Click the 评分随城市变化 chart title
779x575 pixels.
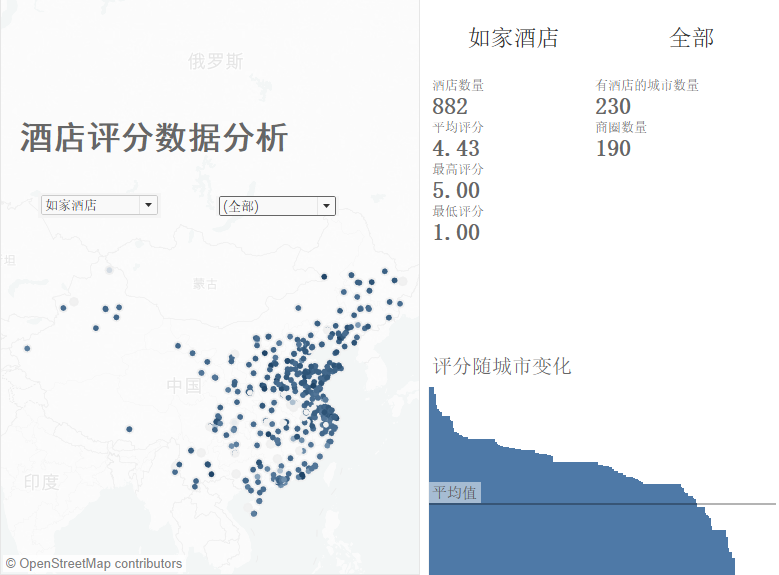[501, 366]
